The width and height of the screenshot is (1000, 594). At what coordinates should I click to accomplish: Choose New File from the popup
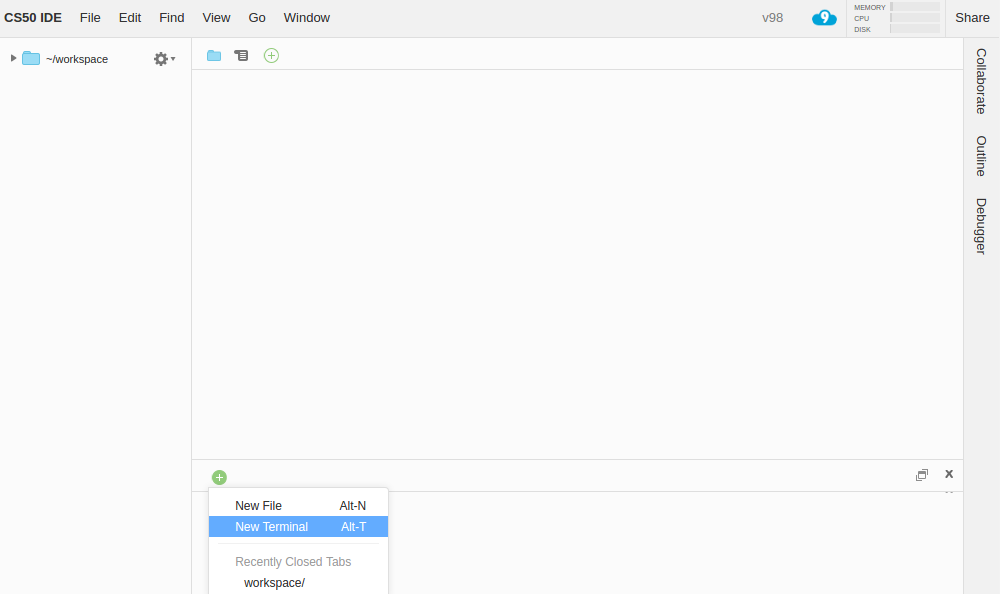coord(298,505)
